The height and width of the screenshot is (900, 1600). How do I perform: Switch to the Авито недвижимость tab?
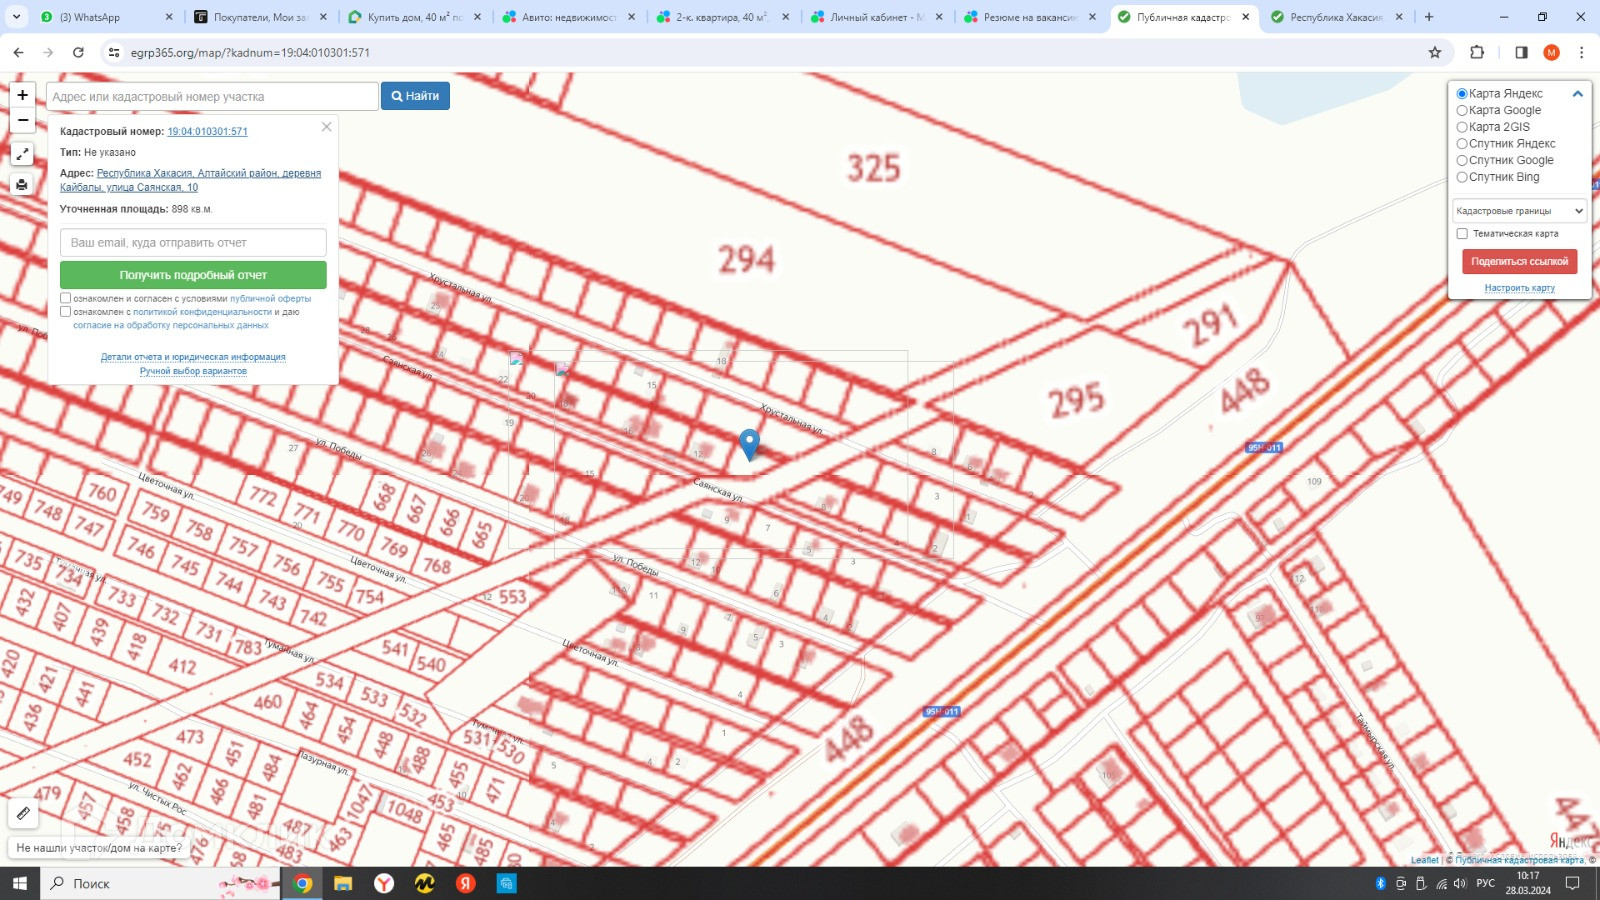click(x=567, y=17)
